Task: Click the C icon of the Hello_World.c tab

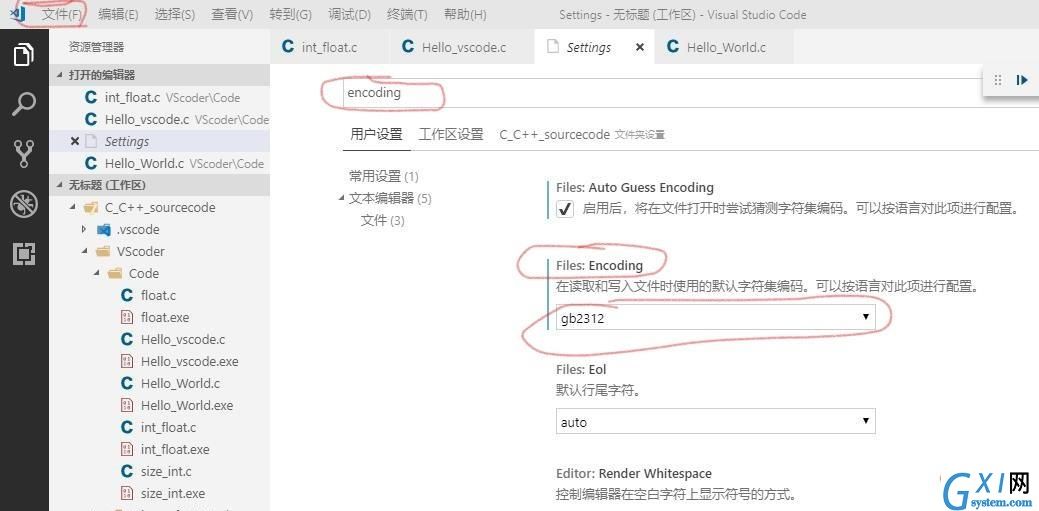Action: tap(673, 47)
